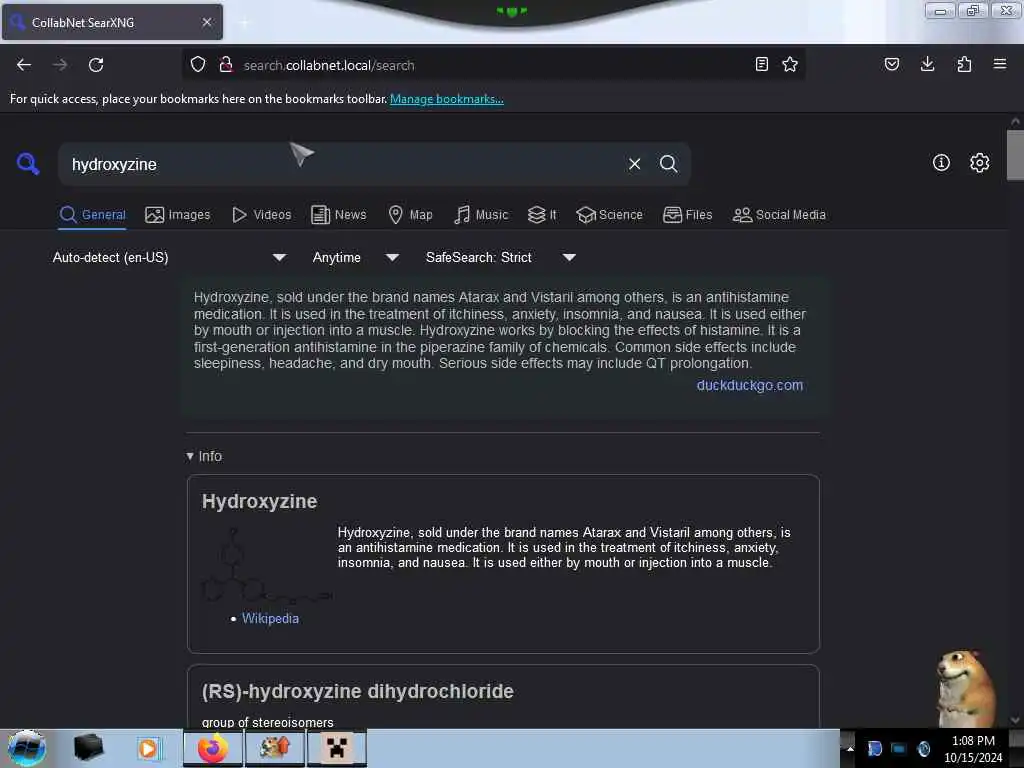Screen dimensions: 1024x768
Task: Open the Anytime time range dropdown
Action: (355, 257)
